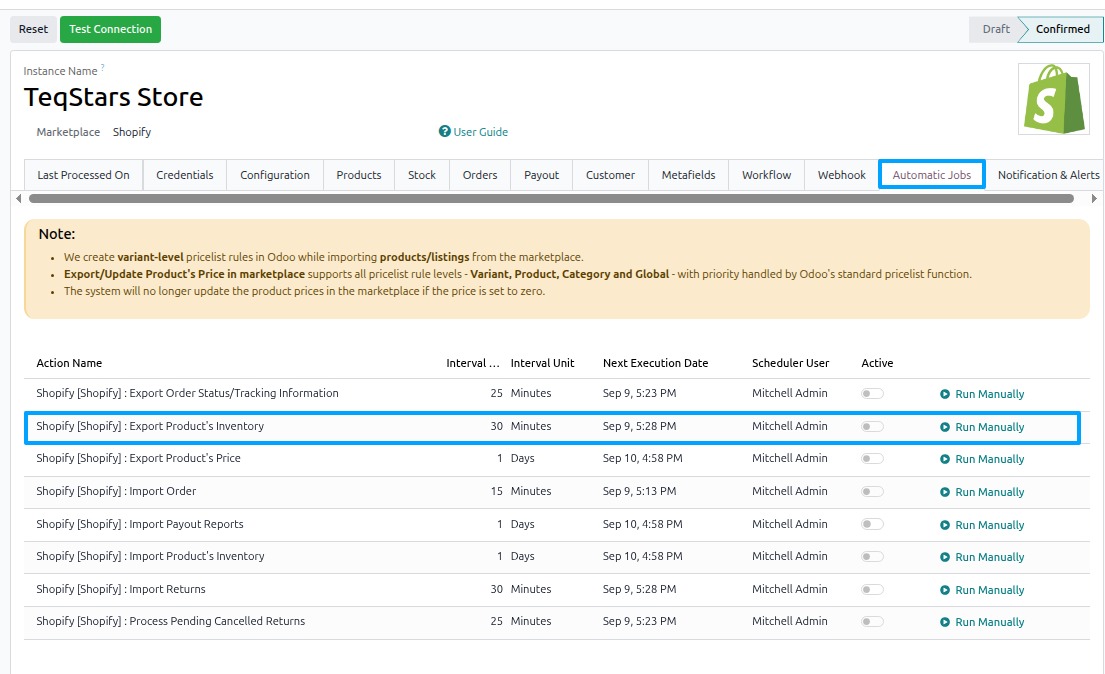Switch to the Workflow tab
1105x674 pixels.
[x=766, y=175]
